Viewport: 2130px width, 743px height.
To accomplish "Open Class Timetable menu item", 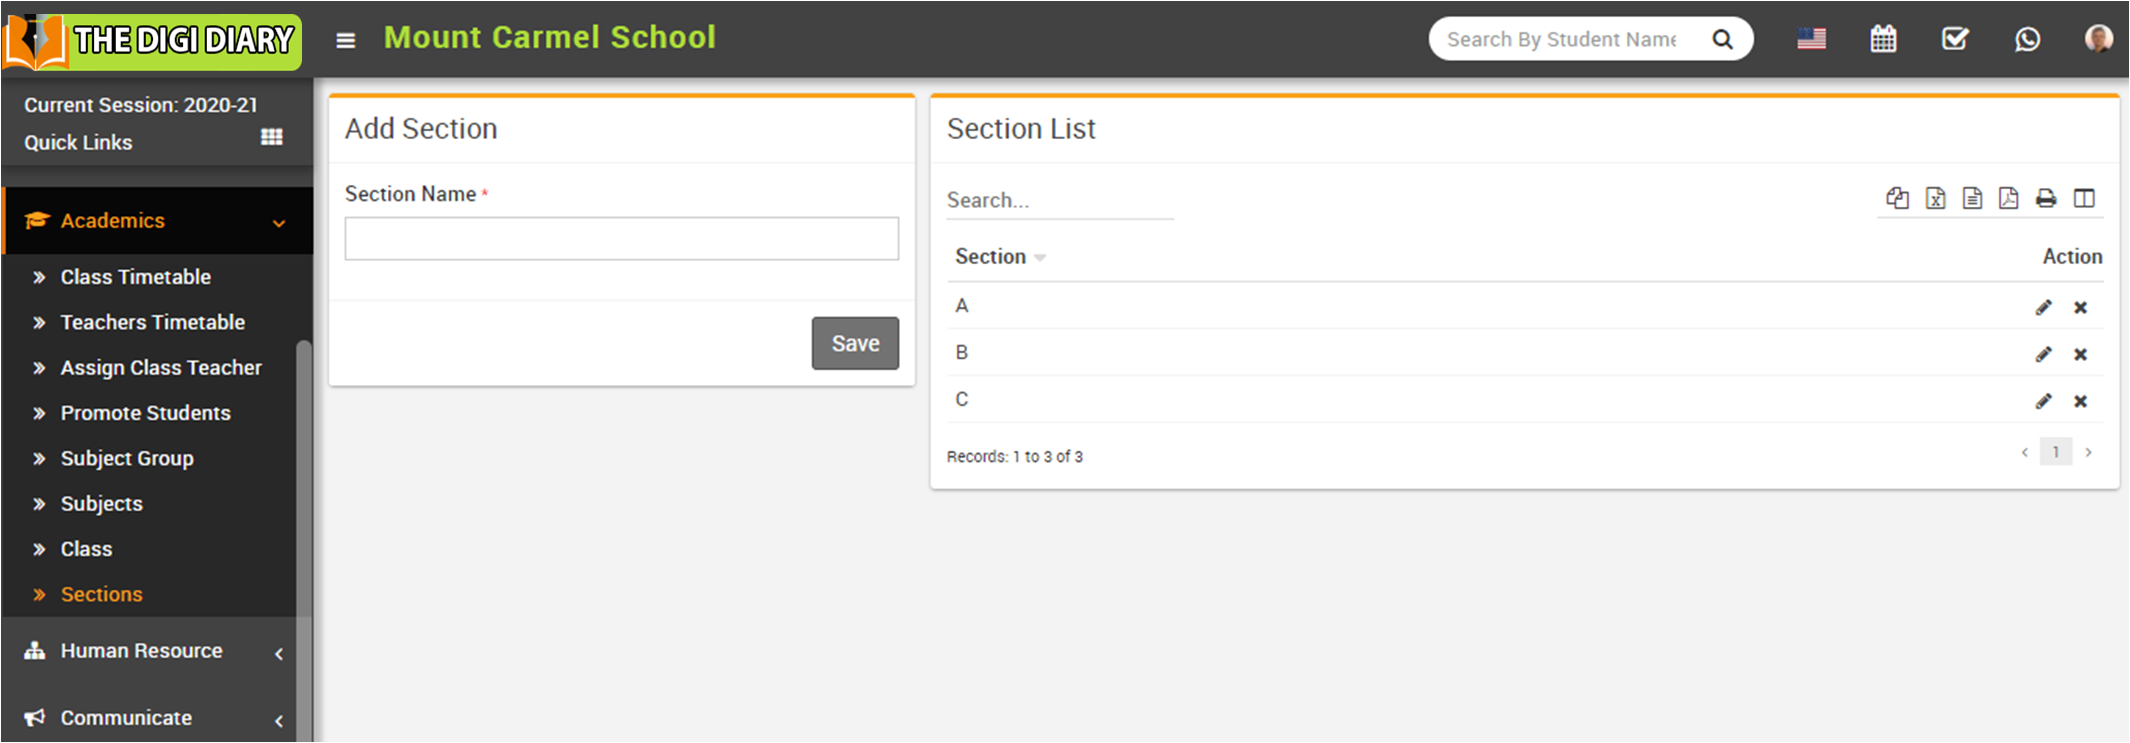I will click(x=135, y=277).
